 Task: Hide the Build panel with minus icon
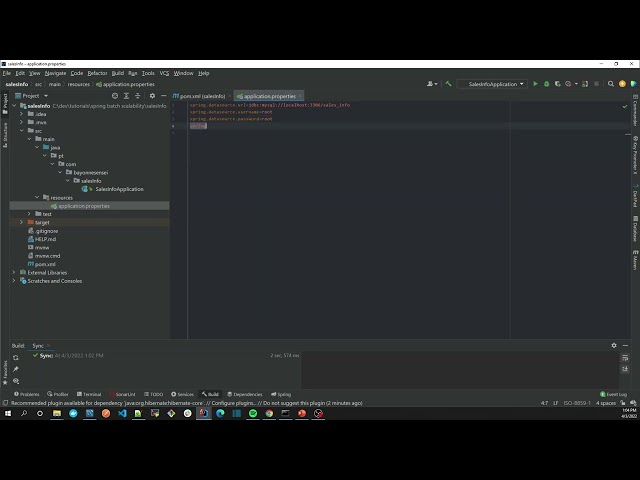point(625,345)
